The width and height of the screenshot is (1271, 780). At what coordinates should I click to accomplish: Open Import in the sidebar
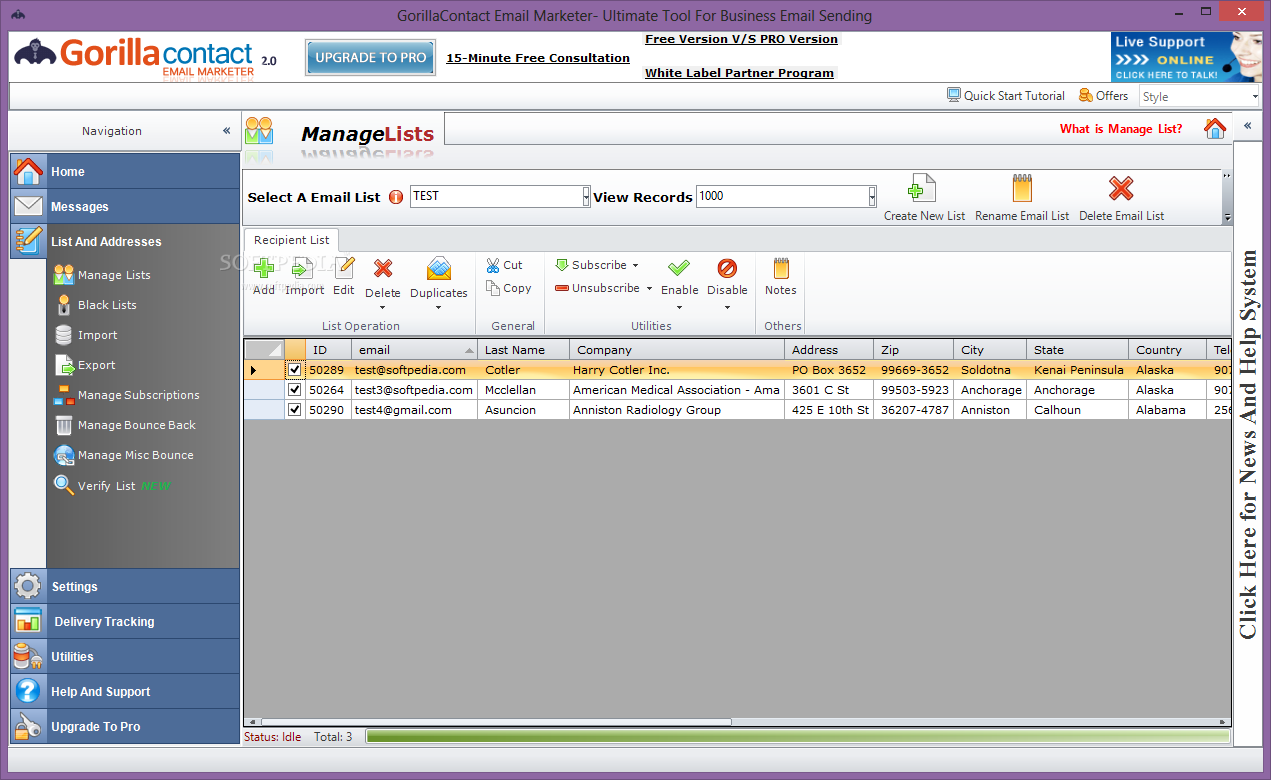[85, 335]
